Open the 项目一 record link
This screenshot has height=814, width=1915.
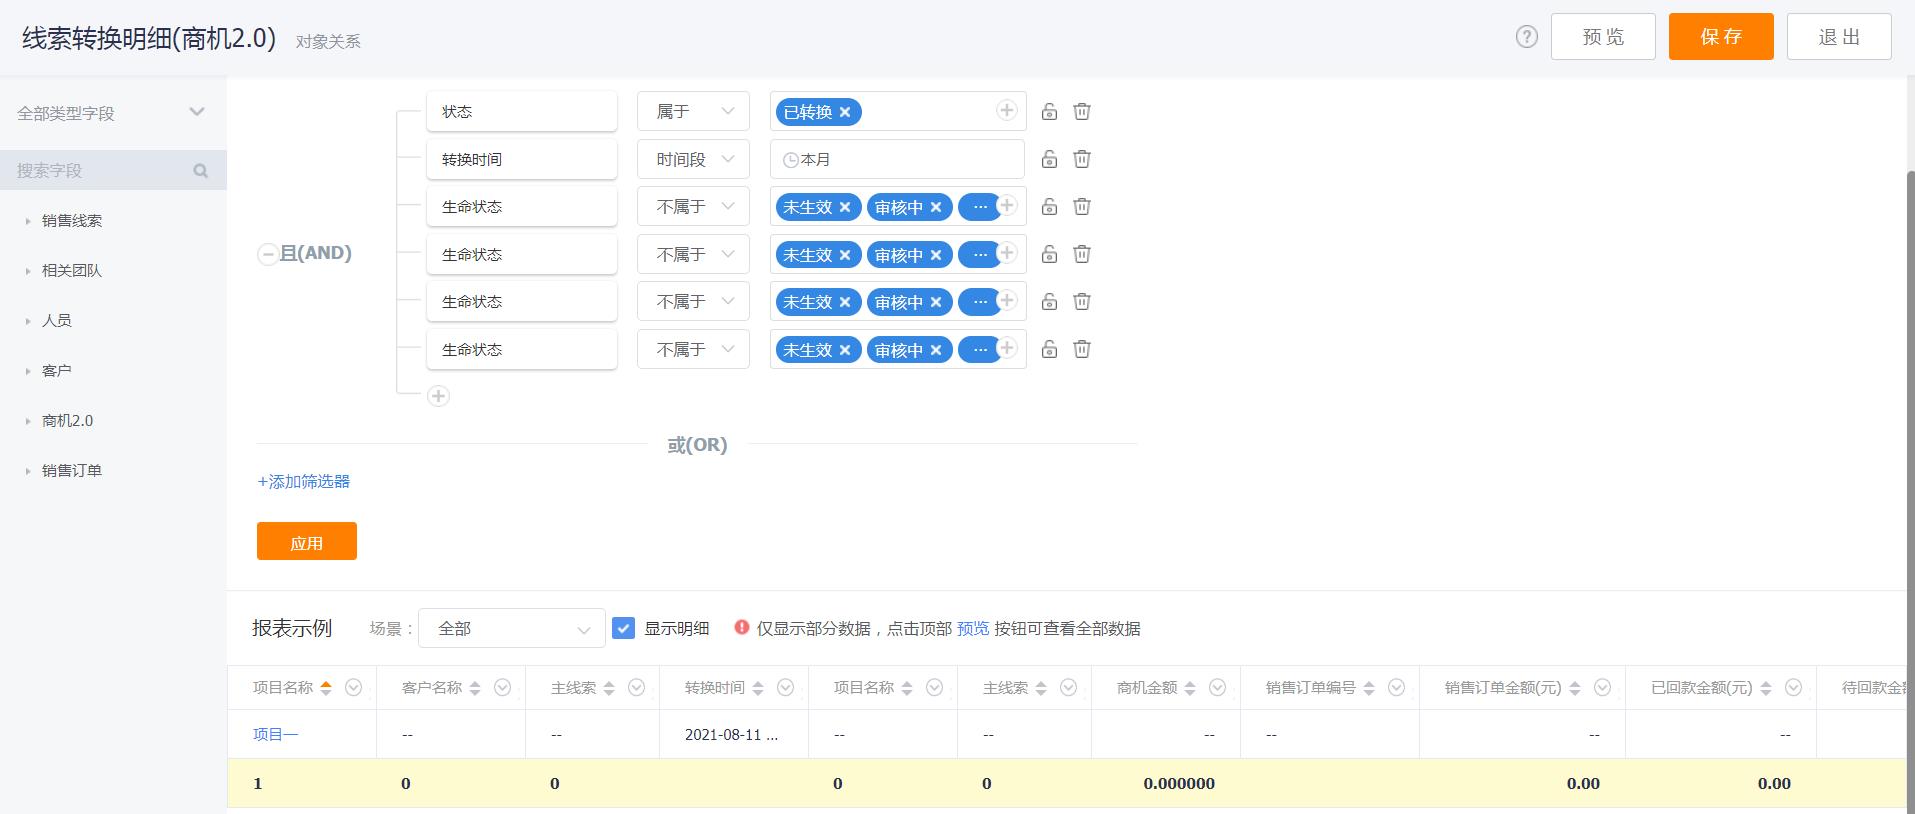275,734
